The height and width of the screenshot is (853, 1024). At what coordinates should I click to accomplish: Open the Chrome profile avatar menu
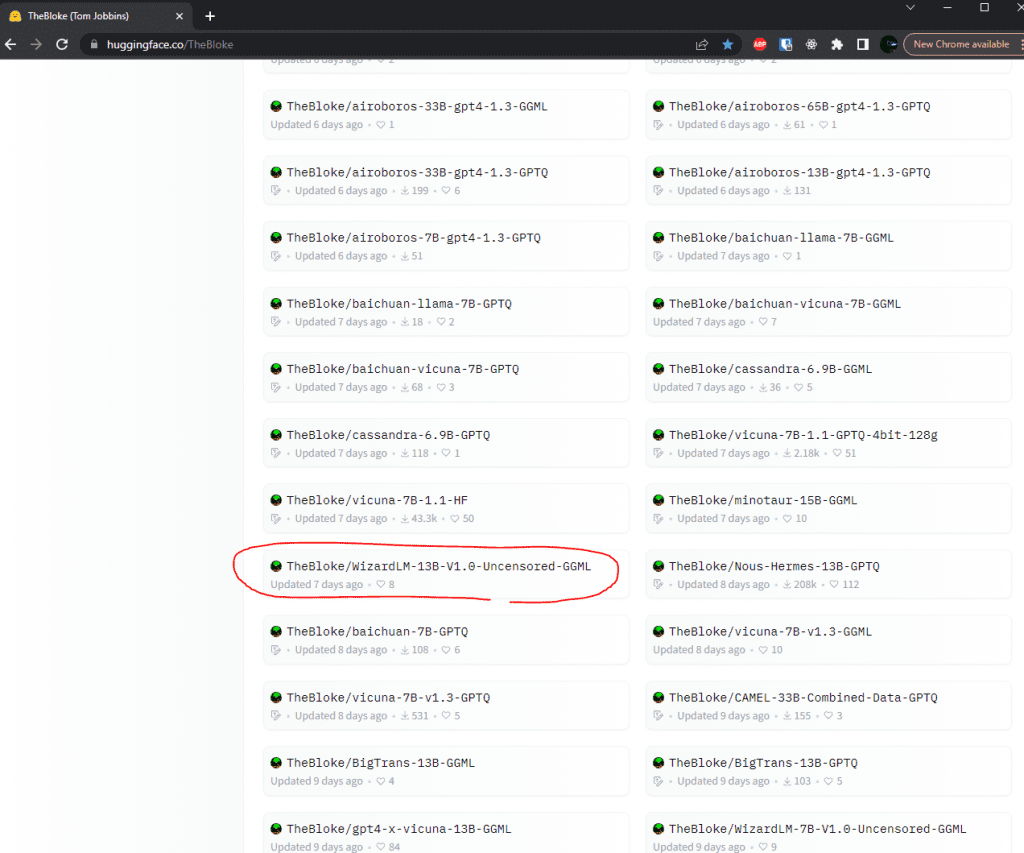[888, 44]
